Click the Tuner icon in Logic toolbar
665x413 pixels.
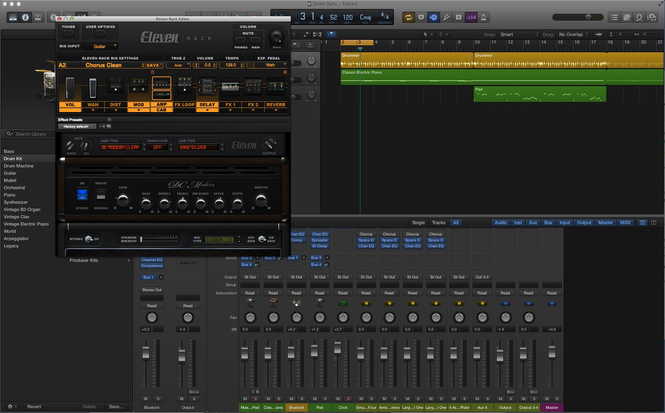click(446, 17)
